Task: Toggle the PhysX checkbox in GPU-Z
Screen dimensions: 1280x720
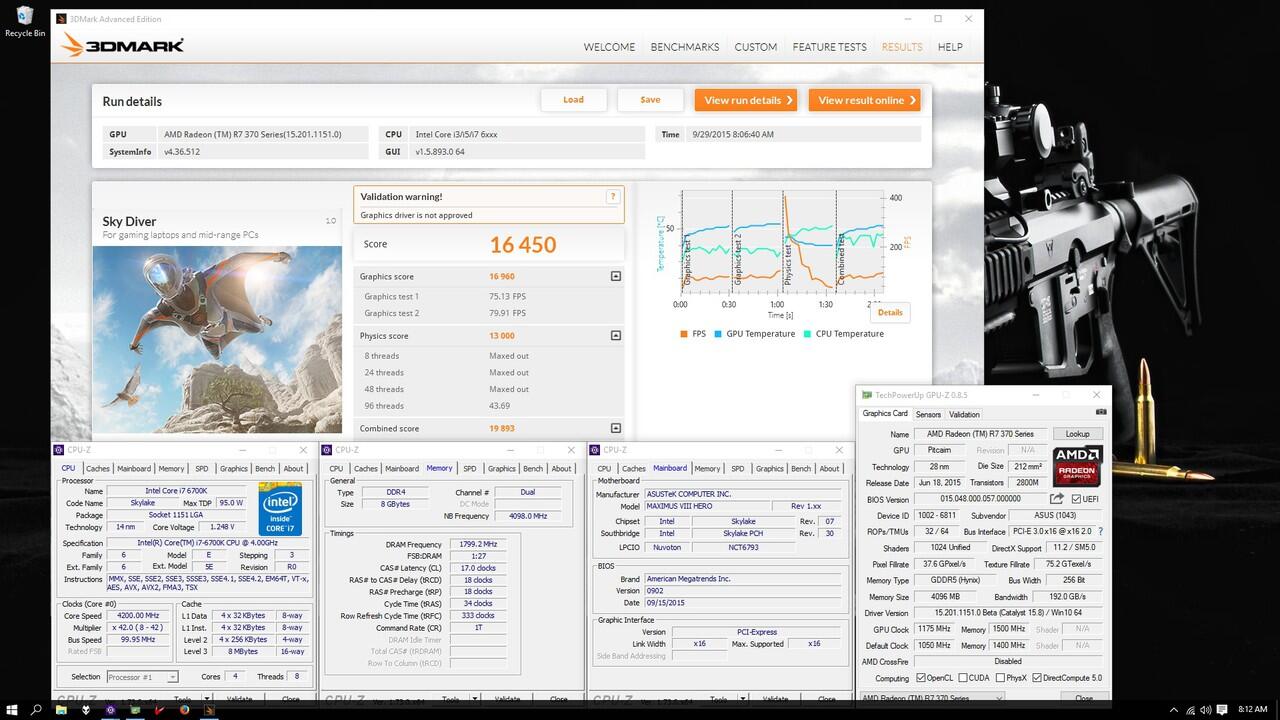Action: tap(998, 678)
